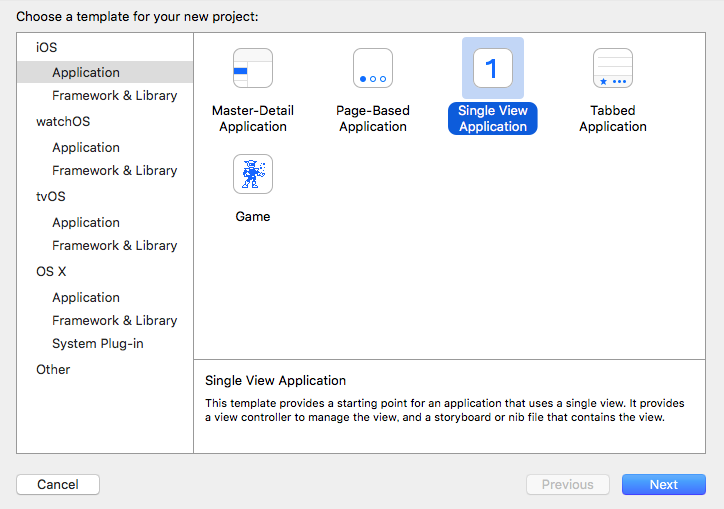Screen dimensions: 724x509
Task: Click the disabled Previous button
Action: pyautogui.click(x=567, y=485)
